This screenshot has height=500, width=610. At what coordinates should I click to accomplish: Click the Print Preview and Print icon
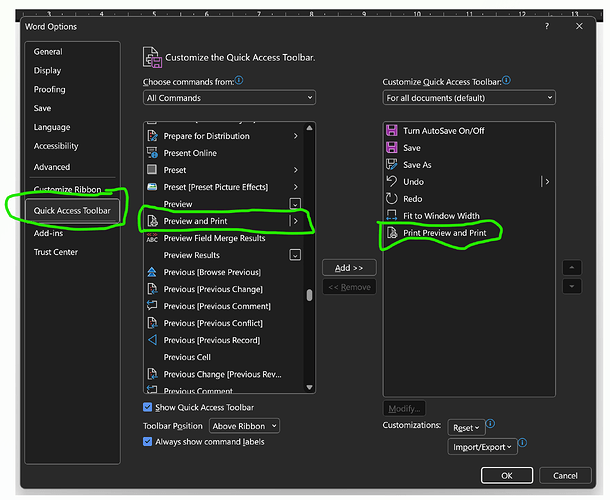pos(392,233)
